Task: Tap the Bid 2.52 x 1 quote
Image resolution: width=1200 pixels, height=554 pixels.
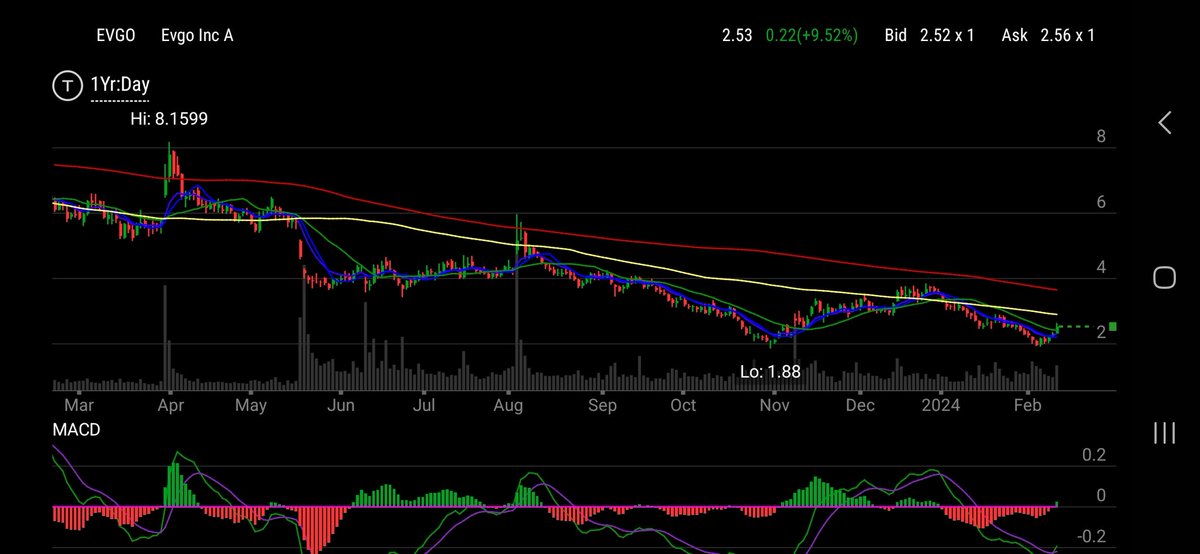Action: [x=930, y=35]
